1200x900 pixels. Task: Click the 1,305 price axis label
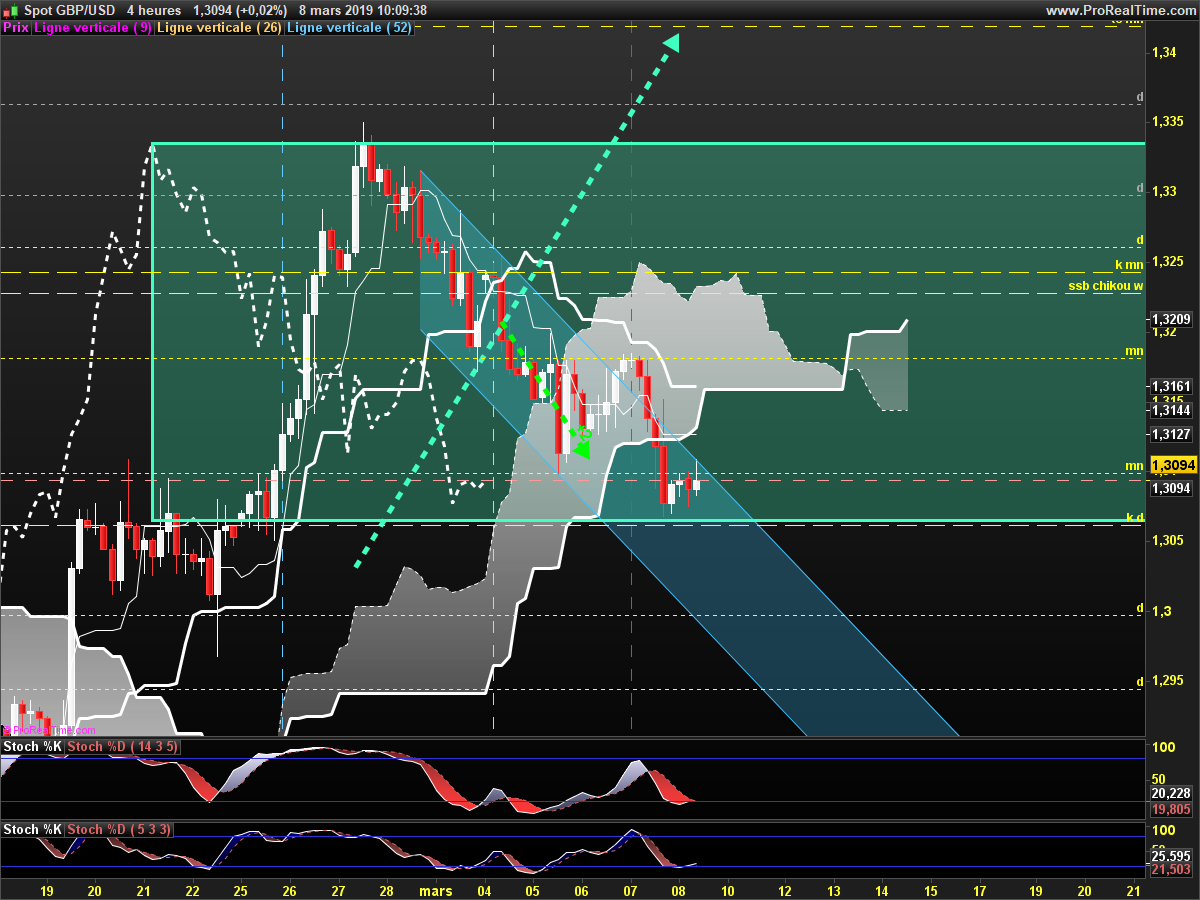pyautogui.click(x=1169, y=541)
